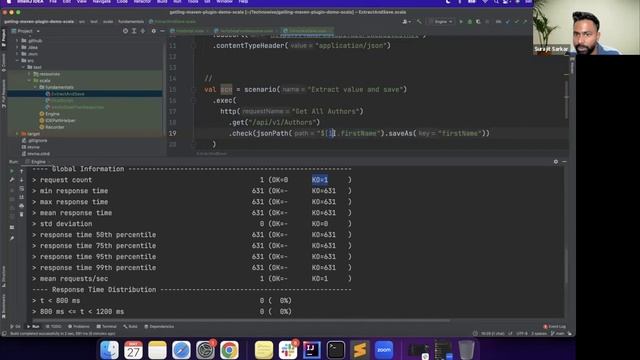Image resolution: width=640 pixels, height=360 pixels.
Task: Click Expand All in Project panel toolbar
Action: point(134,31)
